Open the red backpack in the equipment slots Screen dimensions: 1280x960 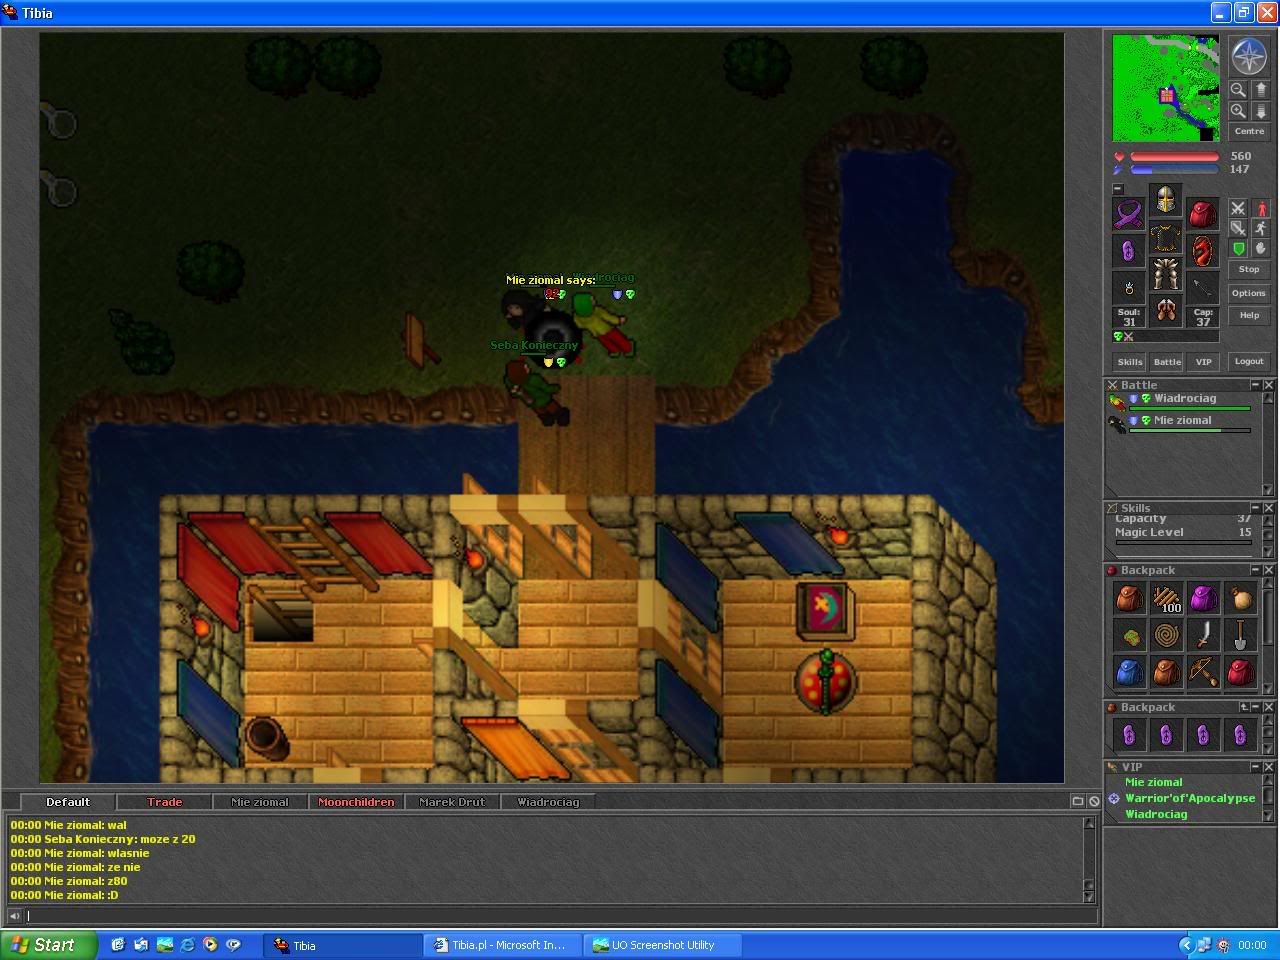tap(1202, 214)
